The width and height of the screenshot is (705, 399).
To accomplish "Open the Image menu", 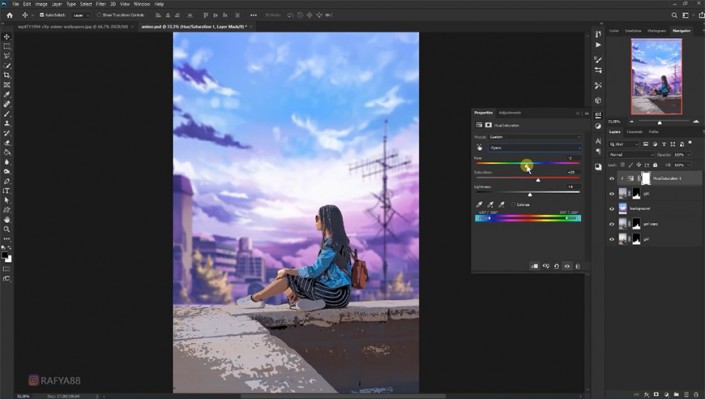I will [41, 4].
